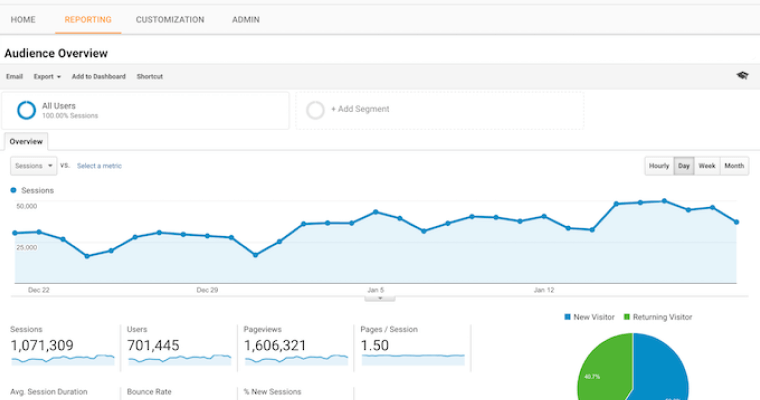Viewport: 760px width, 400px height.
Task: Click the Pages / Session sparkline
Action: 413,359
